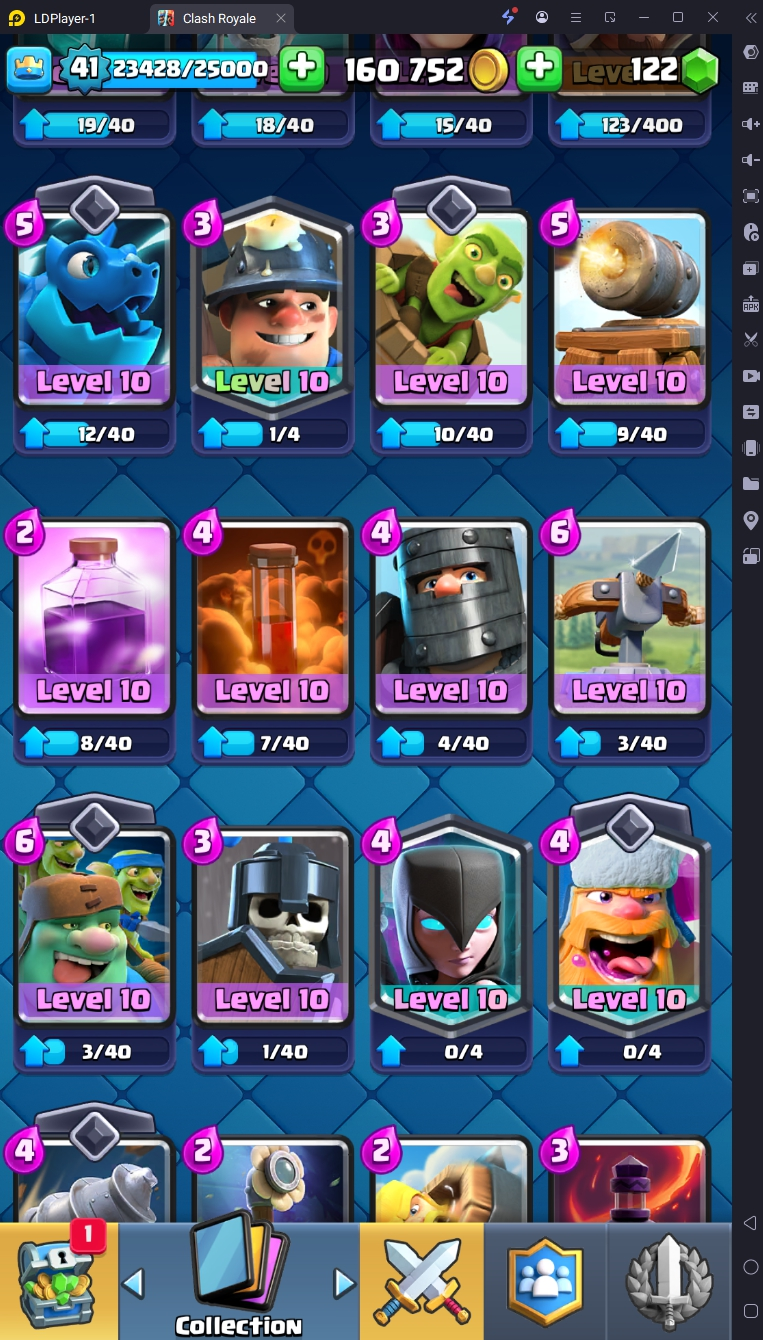Tap the green gem icon
This screenshot has height=1340, width=763.
pos(700,70)
